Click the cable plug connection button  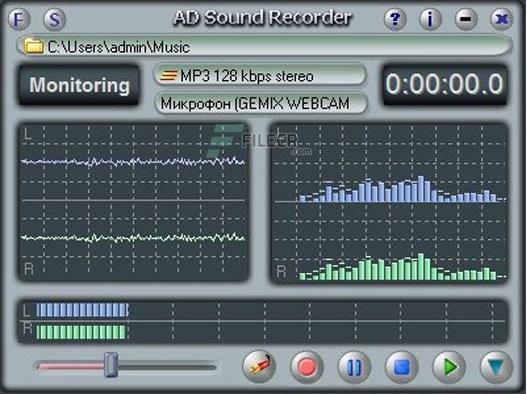(x=259, y=366)
